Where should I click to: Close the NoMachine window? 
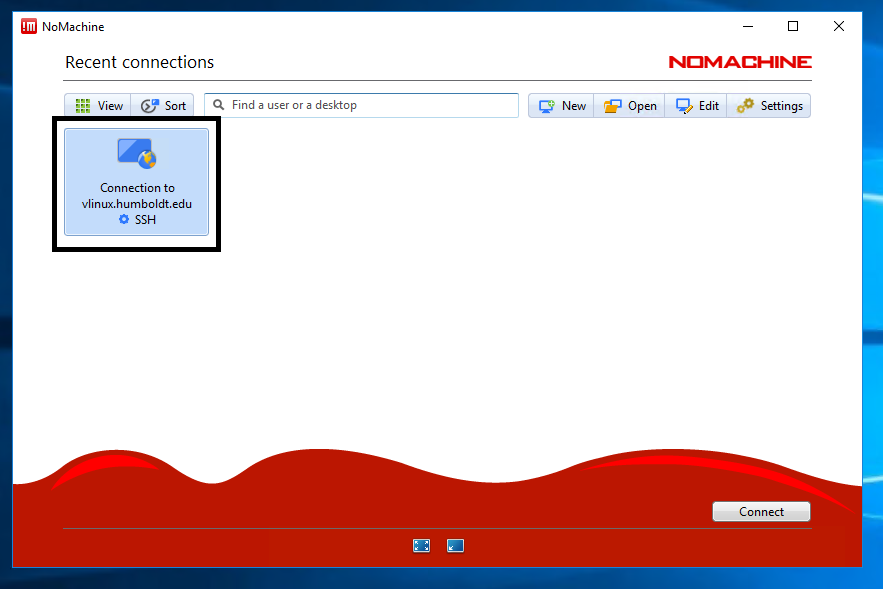click(839, 26)
